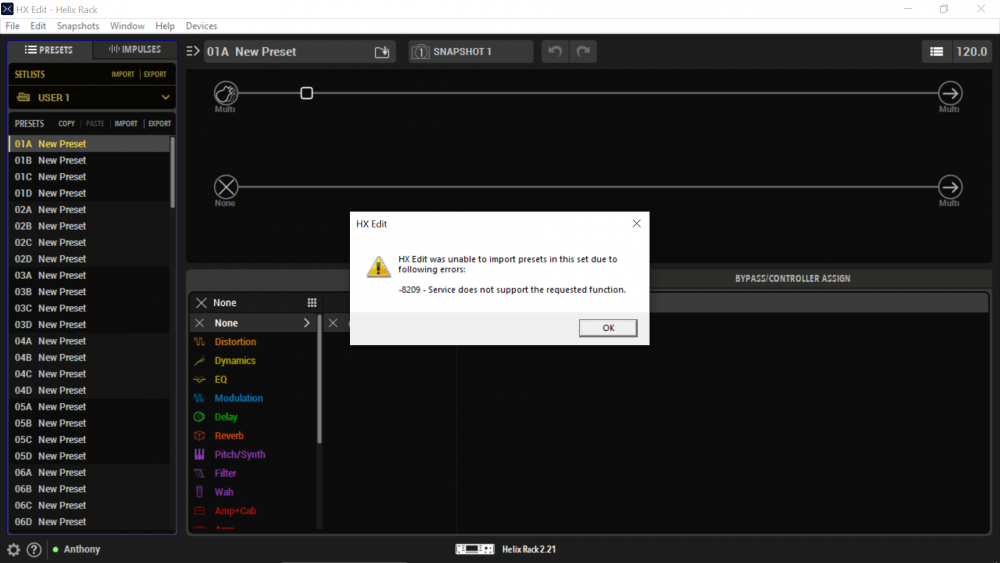Click the Delay category icon
Viewport: 1000px width, 563px height.
pos(200,417)
